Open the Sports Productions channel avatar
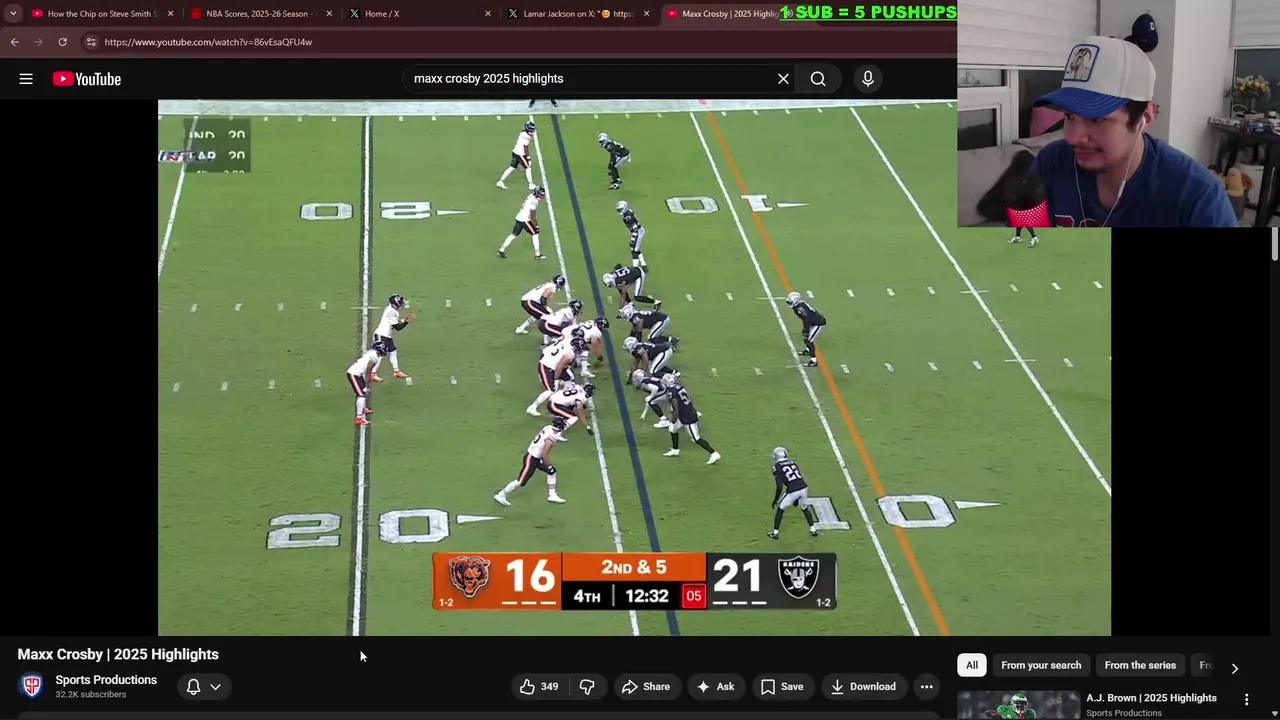The width and height of the screenshot is (1280, 720). pos(32,686)
